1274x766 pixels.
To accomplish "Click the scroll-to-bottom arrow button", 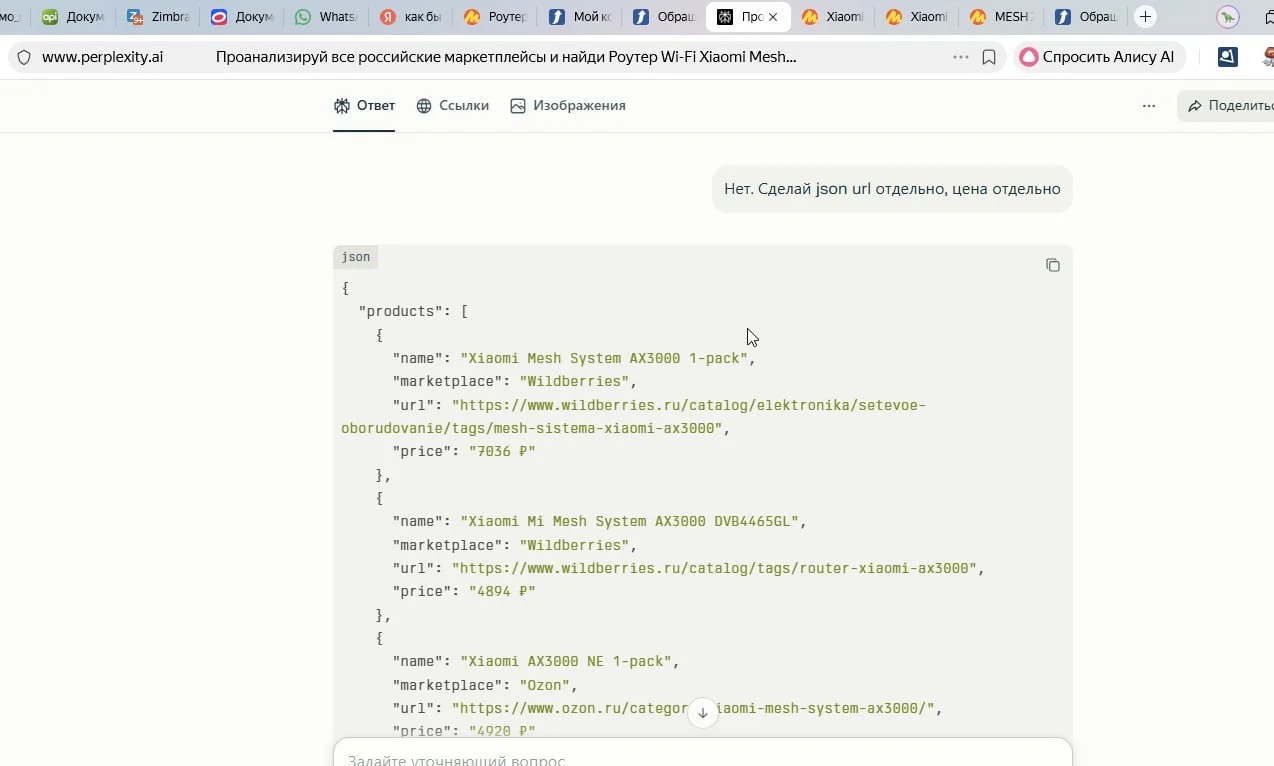I will click(x=702, y=713).
